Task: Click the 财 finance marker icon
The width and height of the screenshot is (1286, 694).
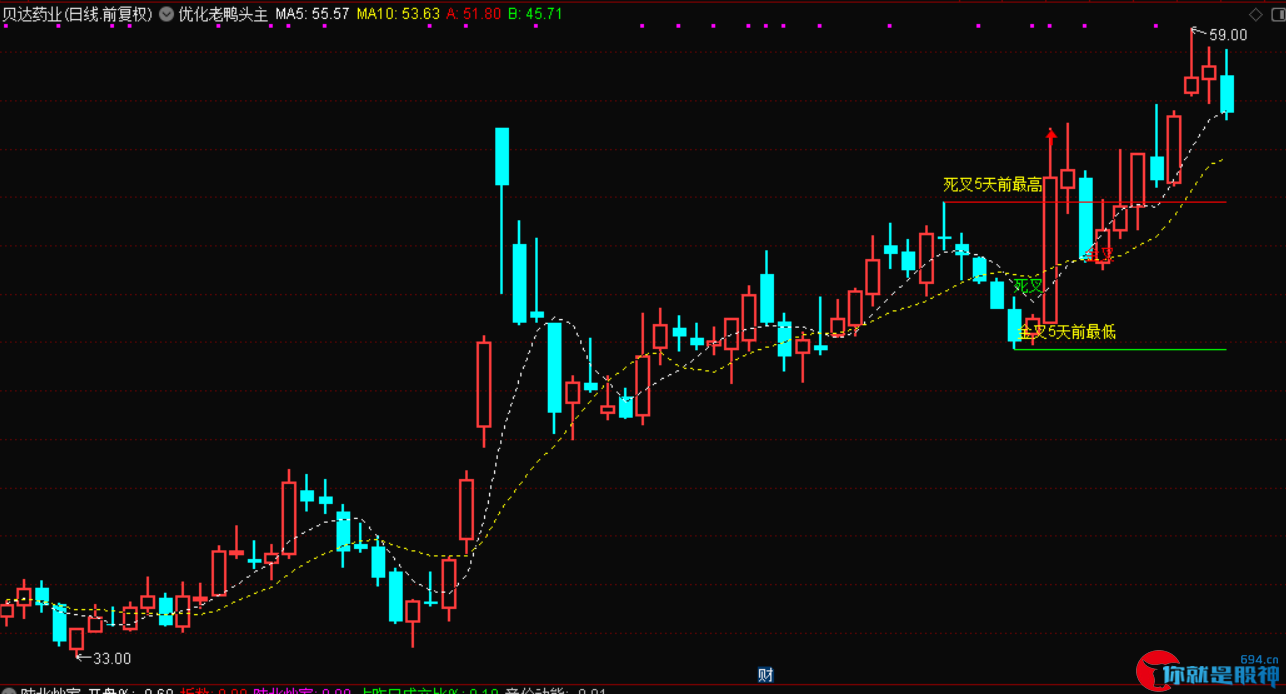Action: click(x=765, y=676)
